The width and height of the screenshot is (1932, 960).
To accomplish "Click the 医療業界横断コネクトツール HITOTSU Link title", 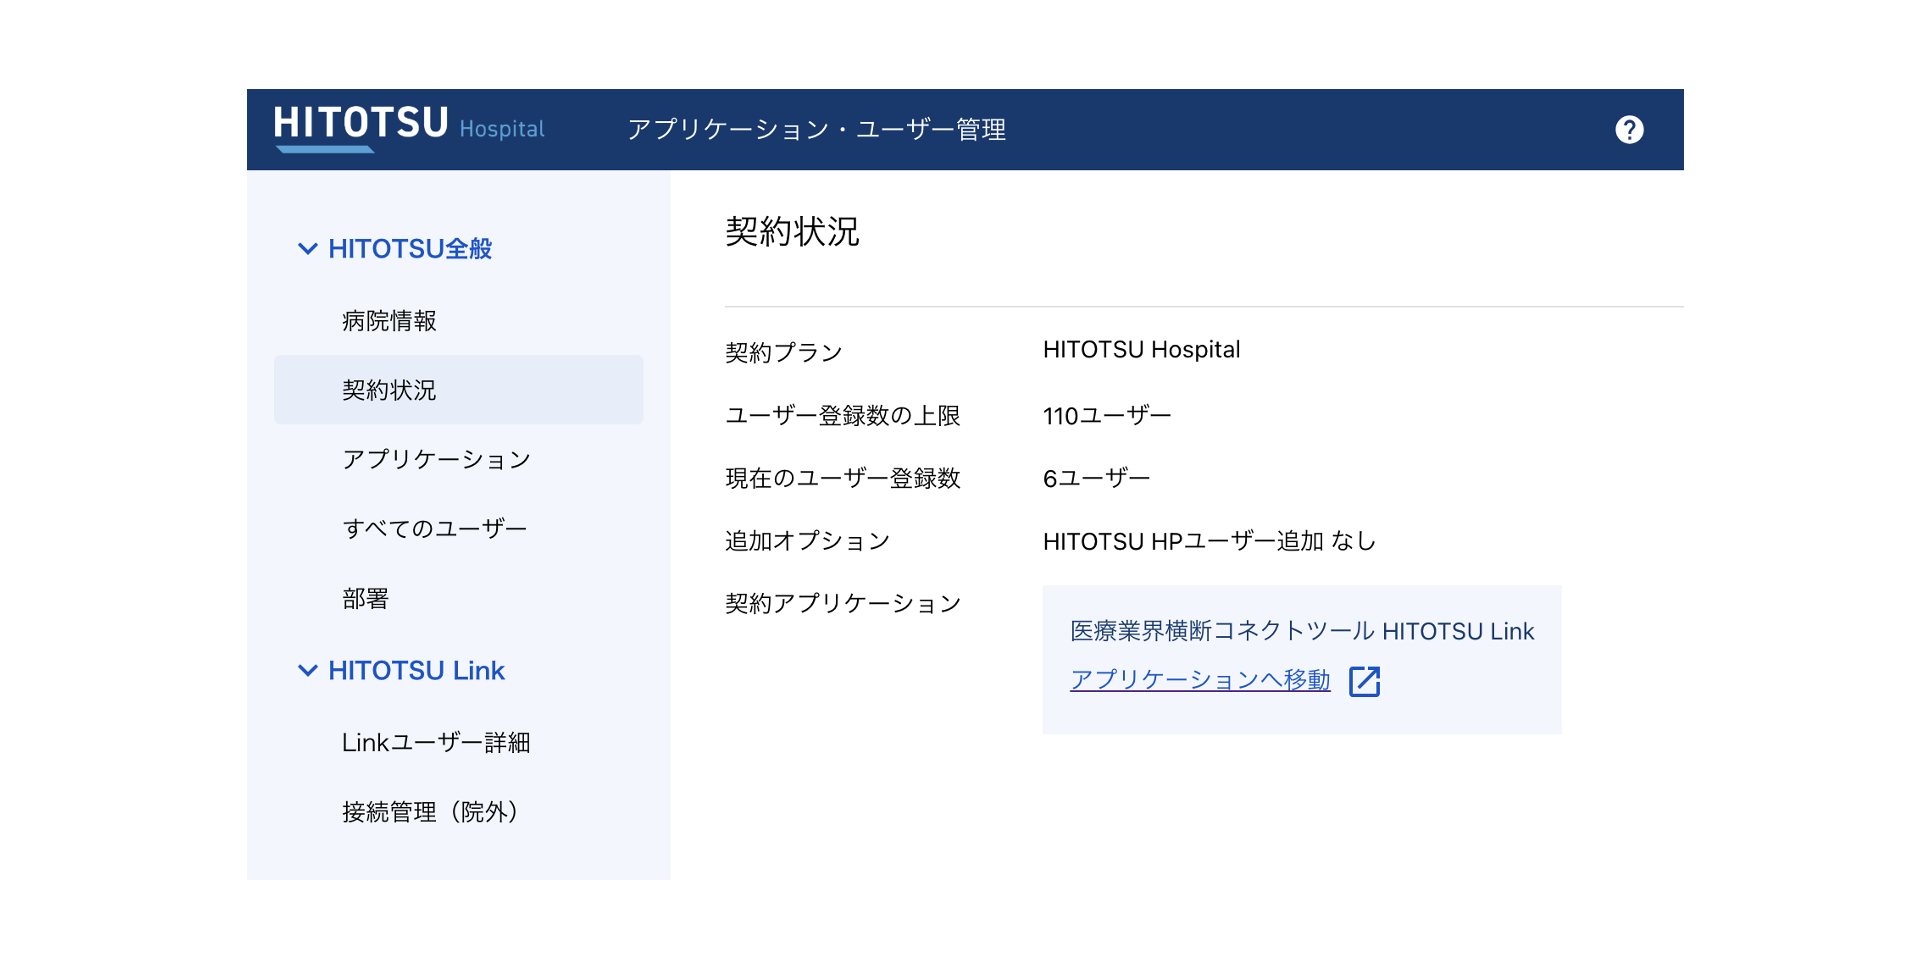I will coord(1301,631).
